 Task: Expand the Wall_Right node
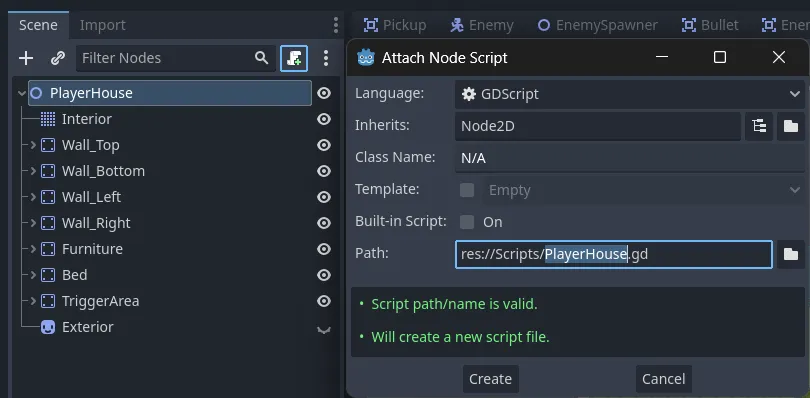tap(33, 223)
